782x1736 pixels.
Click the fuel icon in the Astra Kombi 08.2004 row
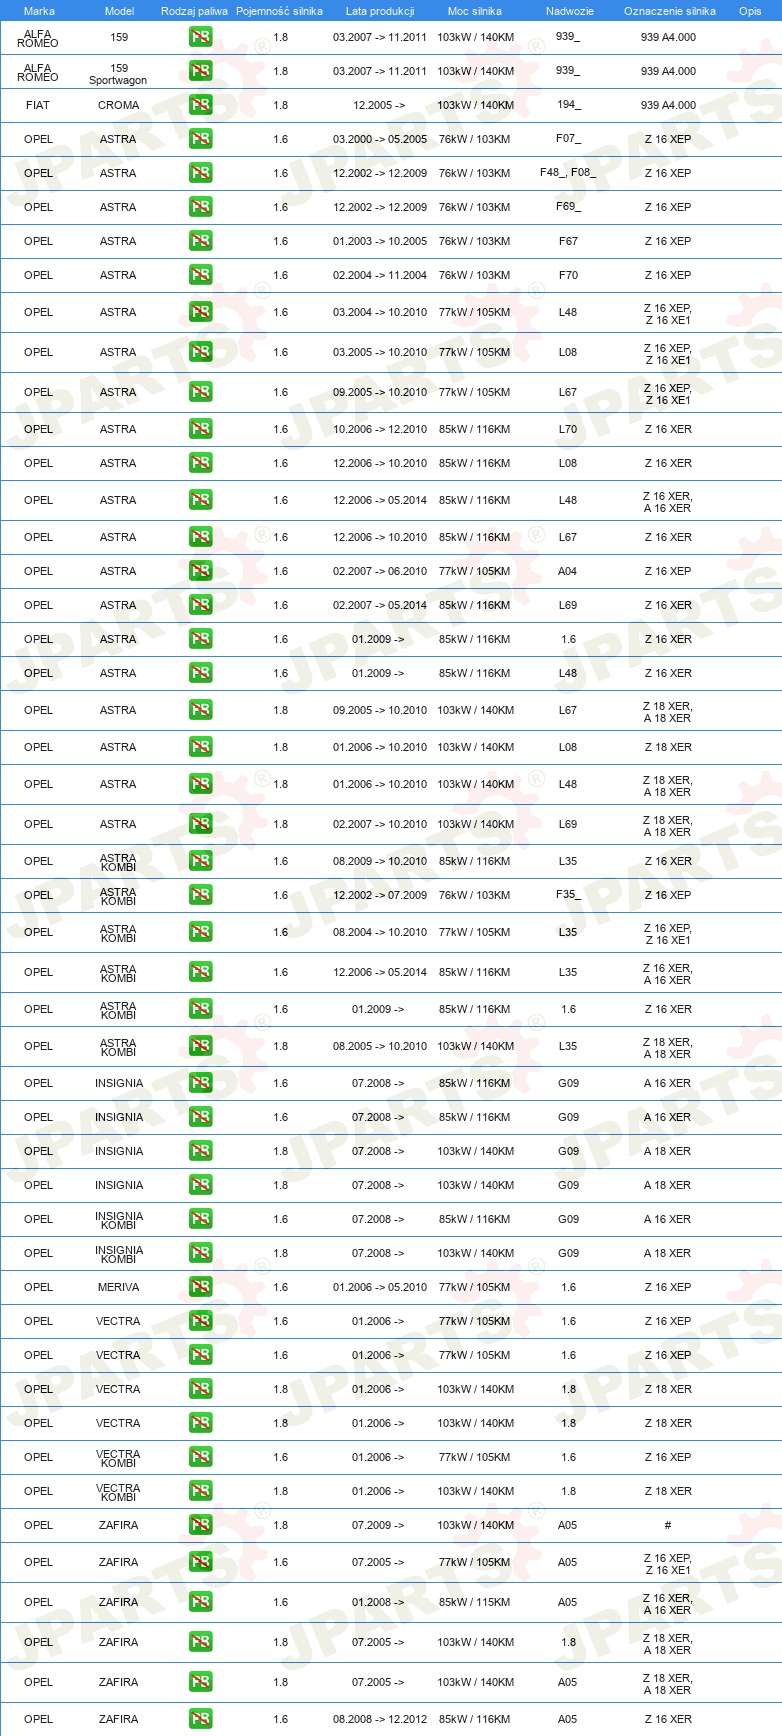[200, 932]
